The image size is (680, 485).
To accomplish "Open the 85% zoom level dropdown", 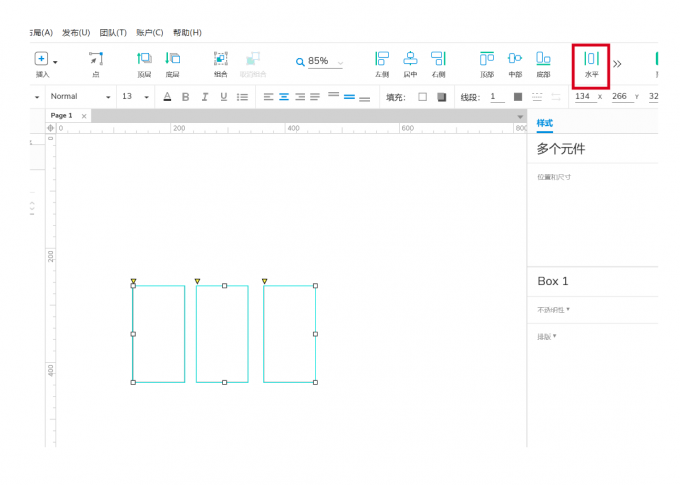I will click(x=340, y=63).
